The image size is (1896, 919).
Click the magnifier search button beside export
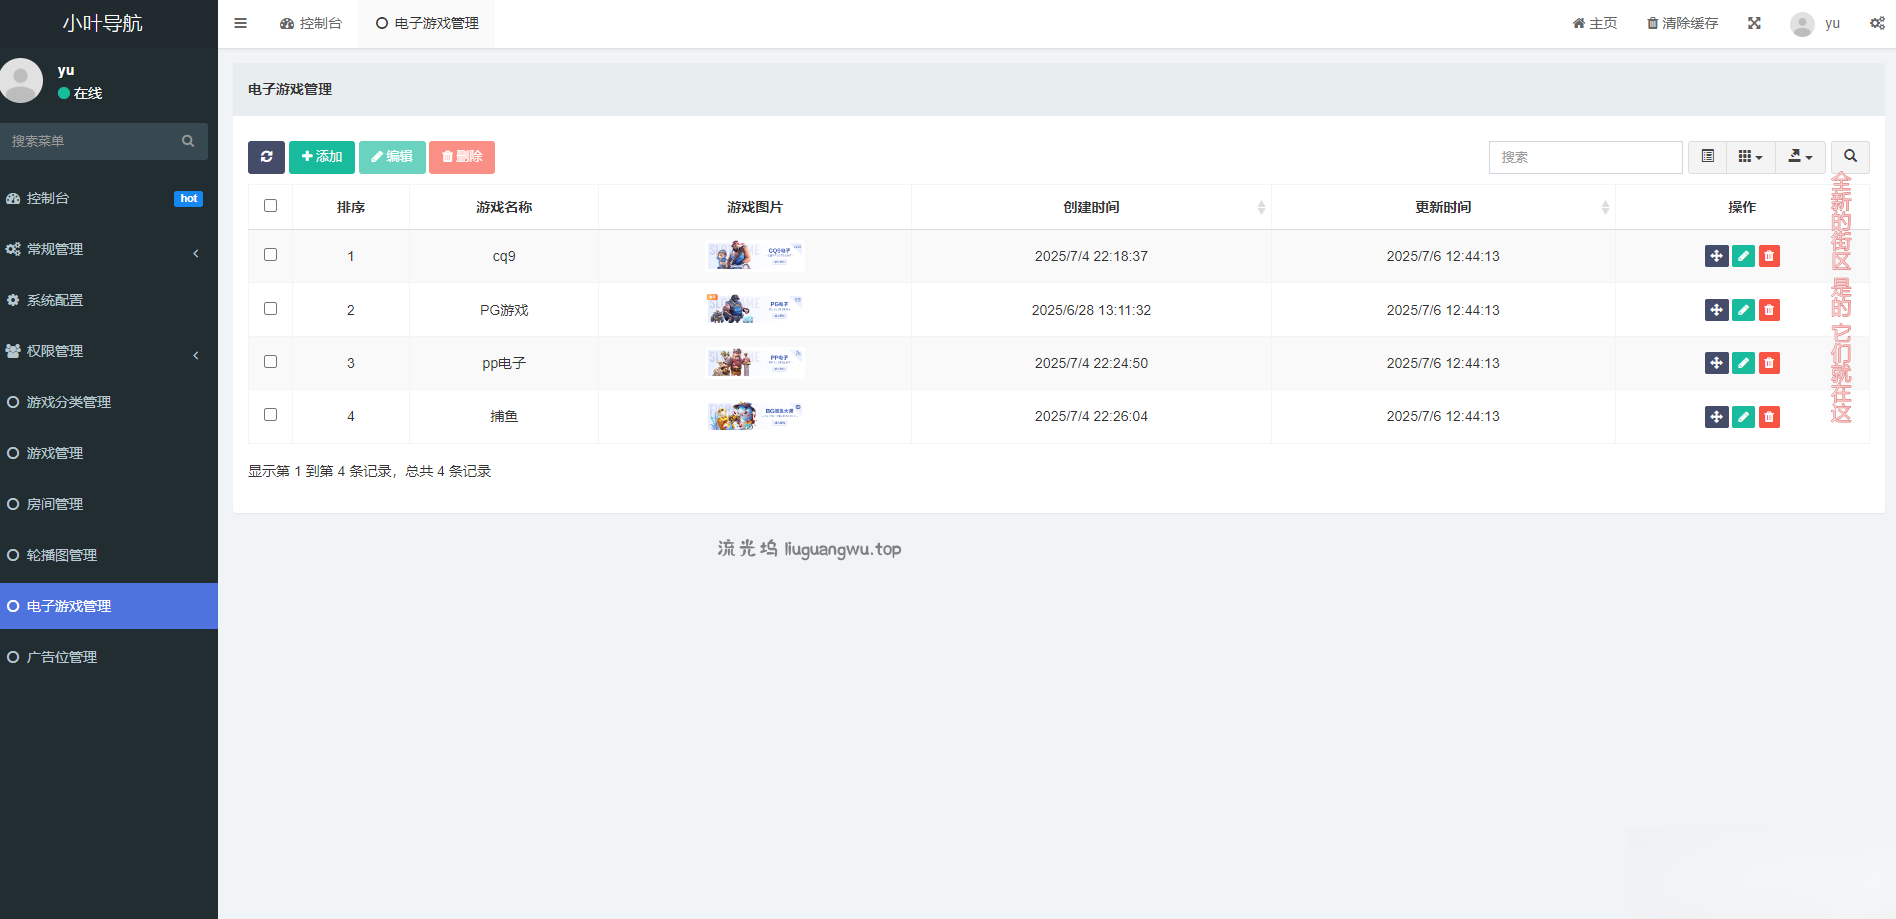click(x=1850, y=157)
